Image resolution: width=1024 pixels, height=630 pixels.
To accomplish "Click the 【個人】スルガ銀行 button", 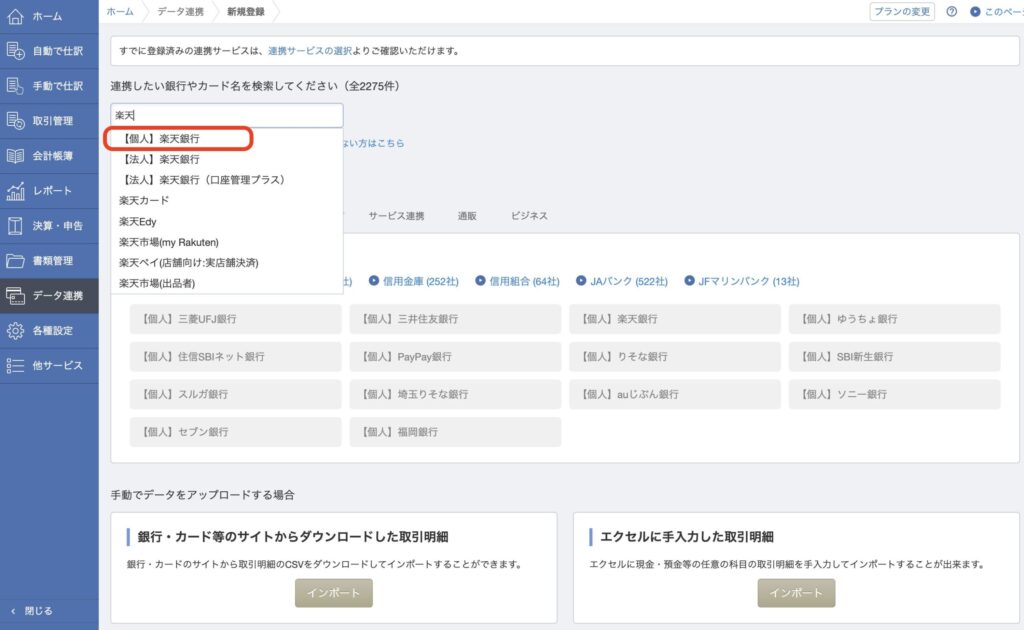I will (235, 394).
